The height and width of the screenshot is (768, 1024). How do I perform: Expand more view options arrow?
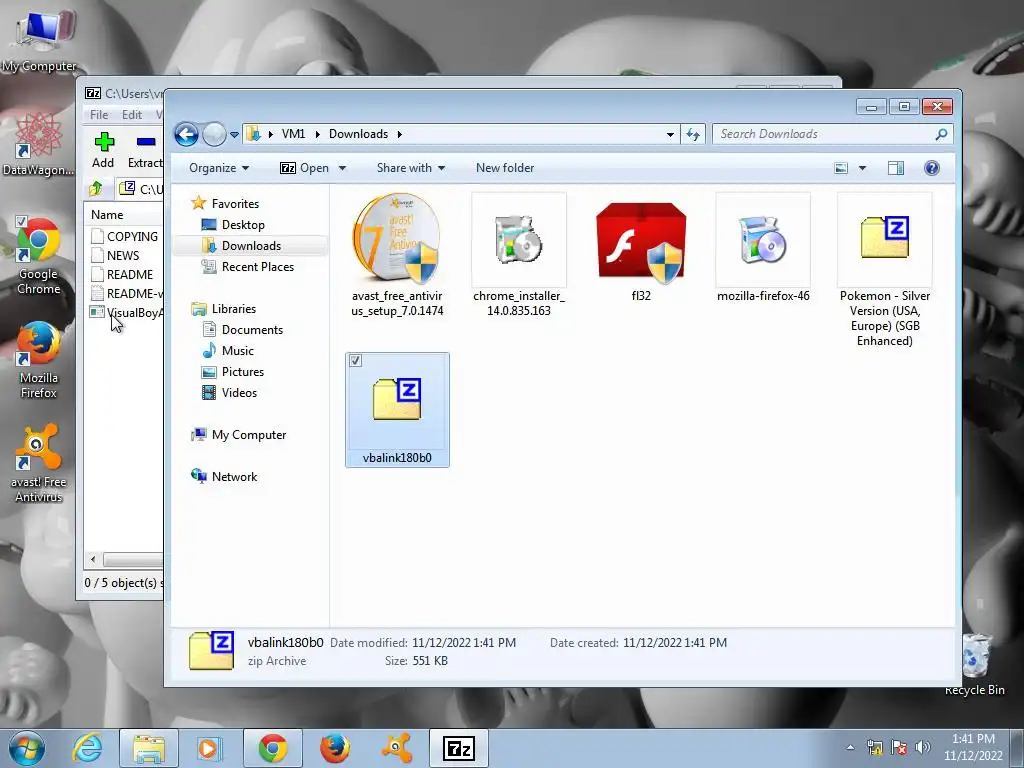(x=862, y=168)
